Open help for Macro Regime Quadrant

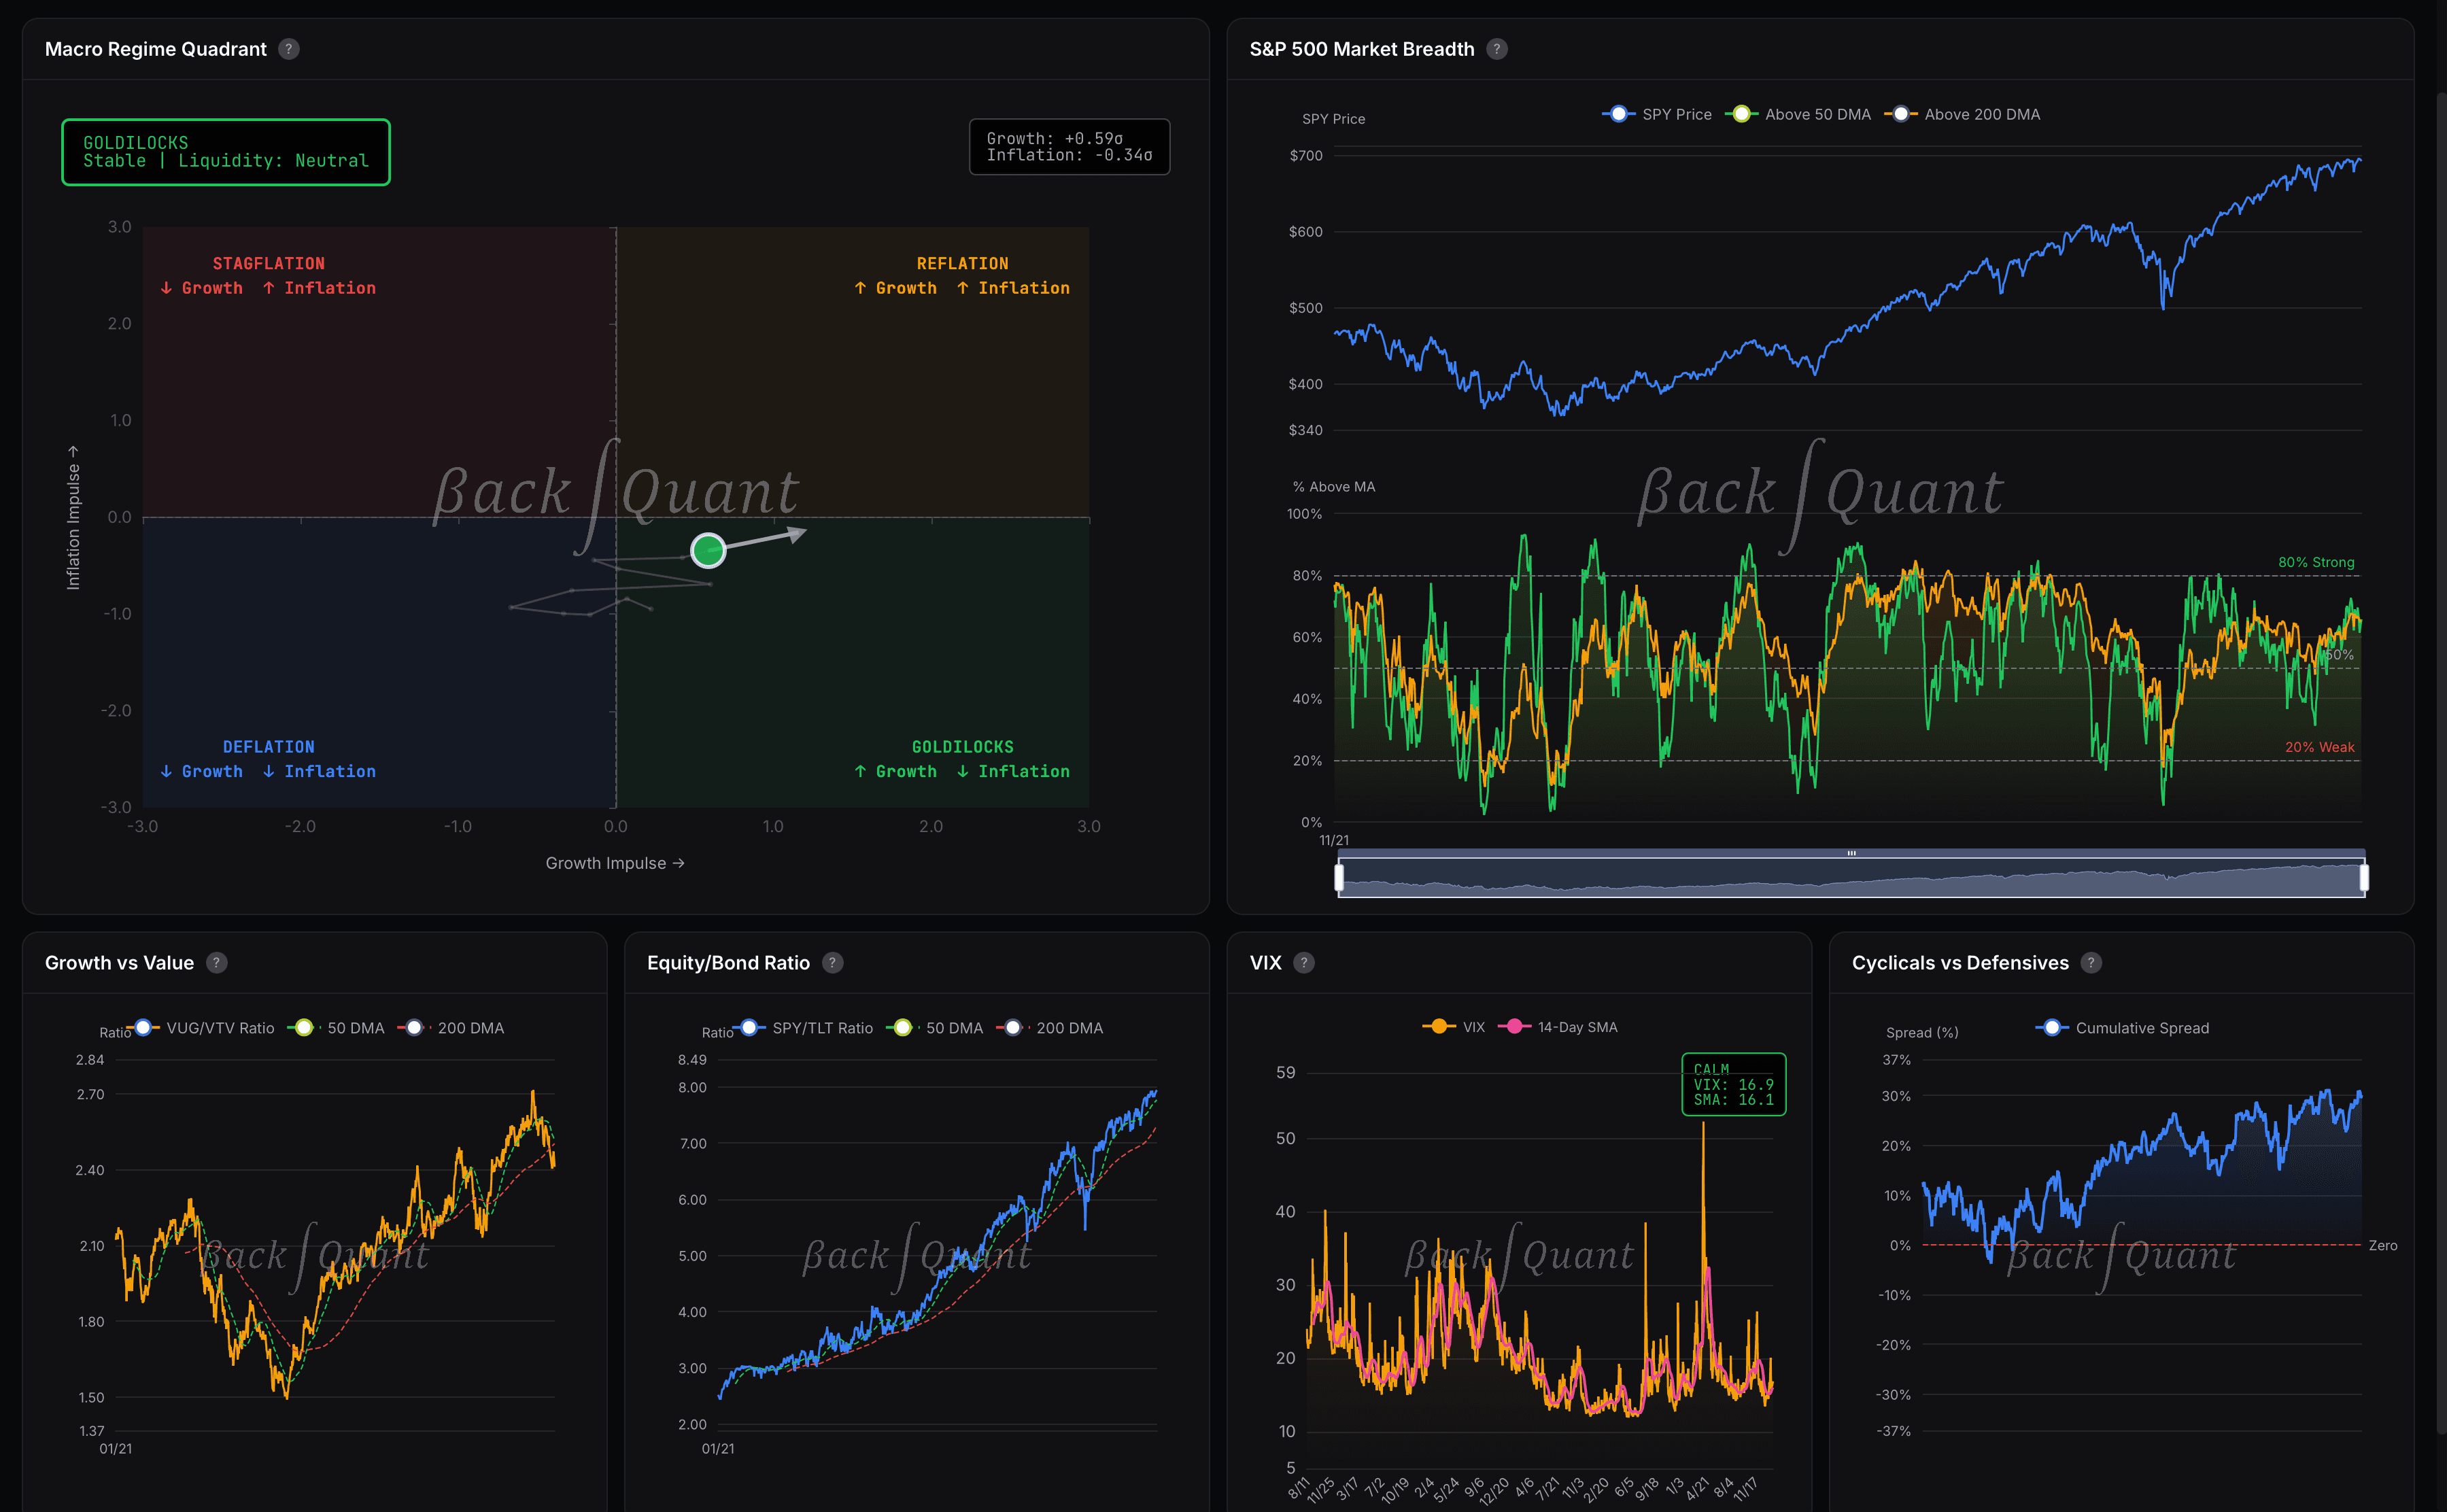click(289, 48)
